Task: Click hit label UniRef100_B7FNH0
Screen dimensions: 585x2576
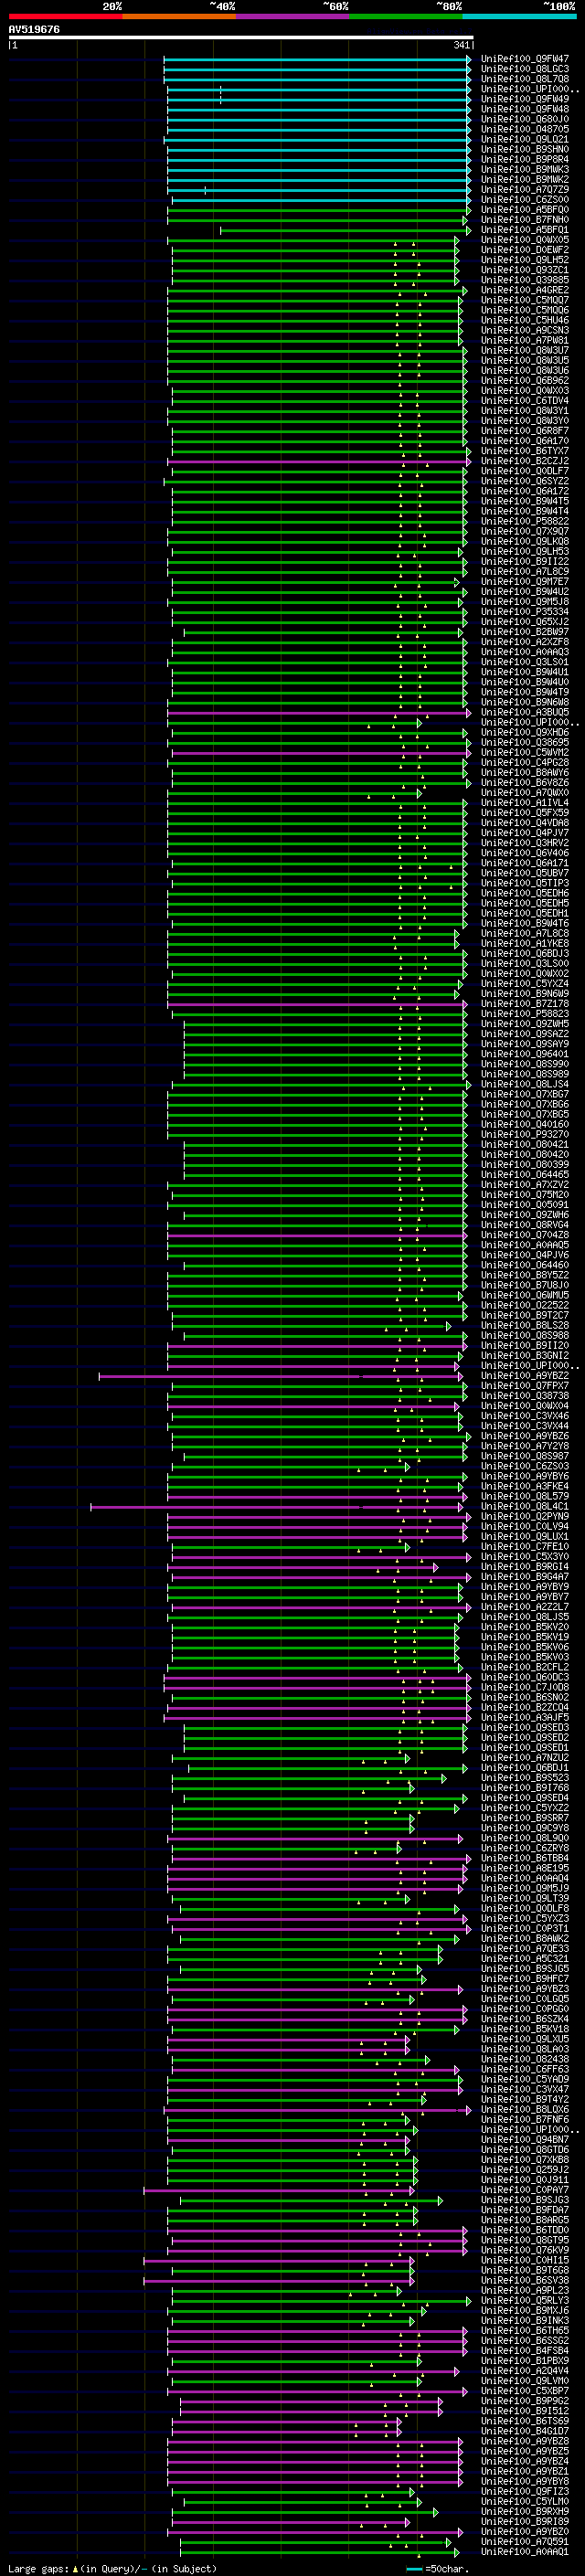Action: pos(525,220)
